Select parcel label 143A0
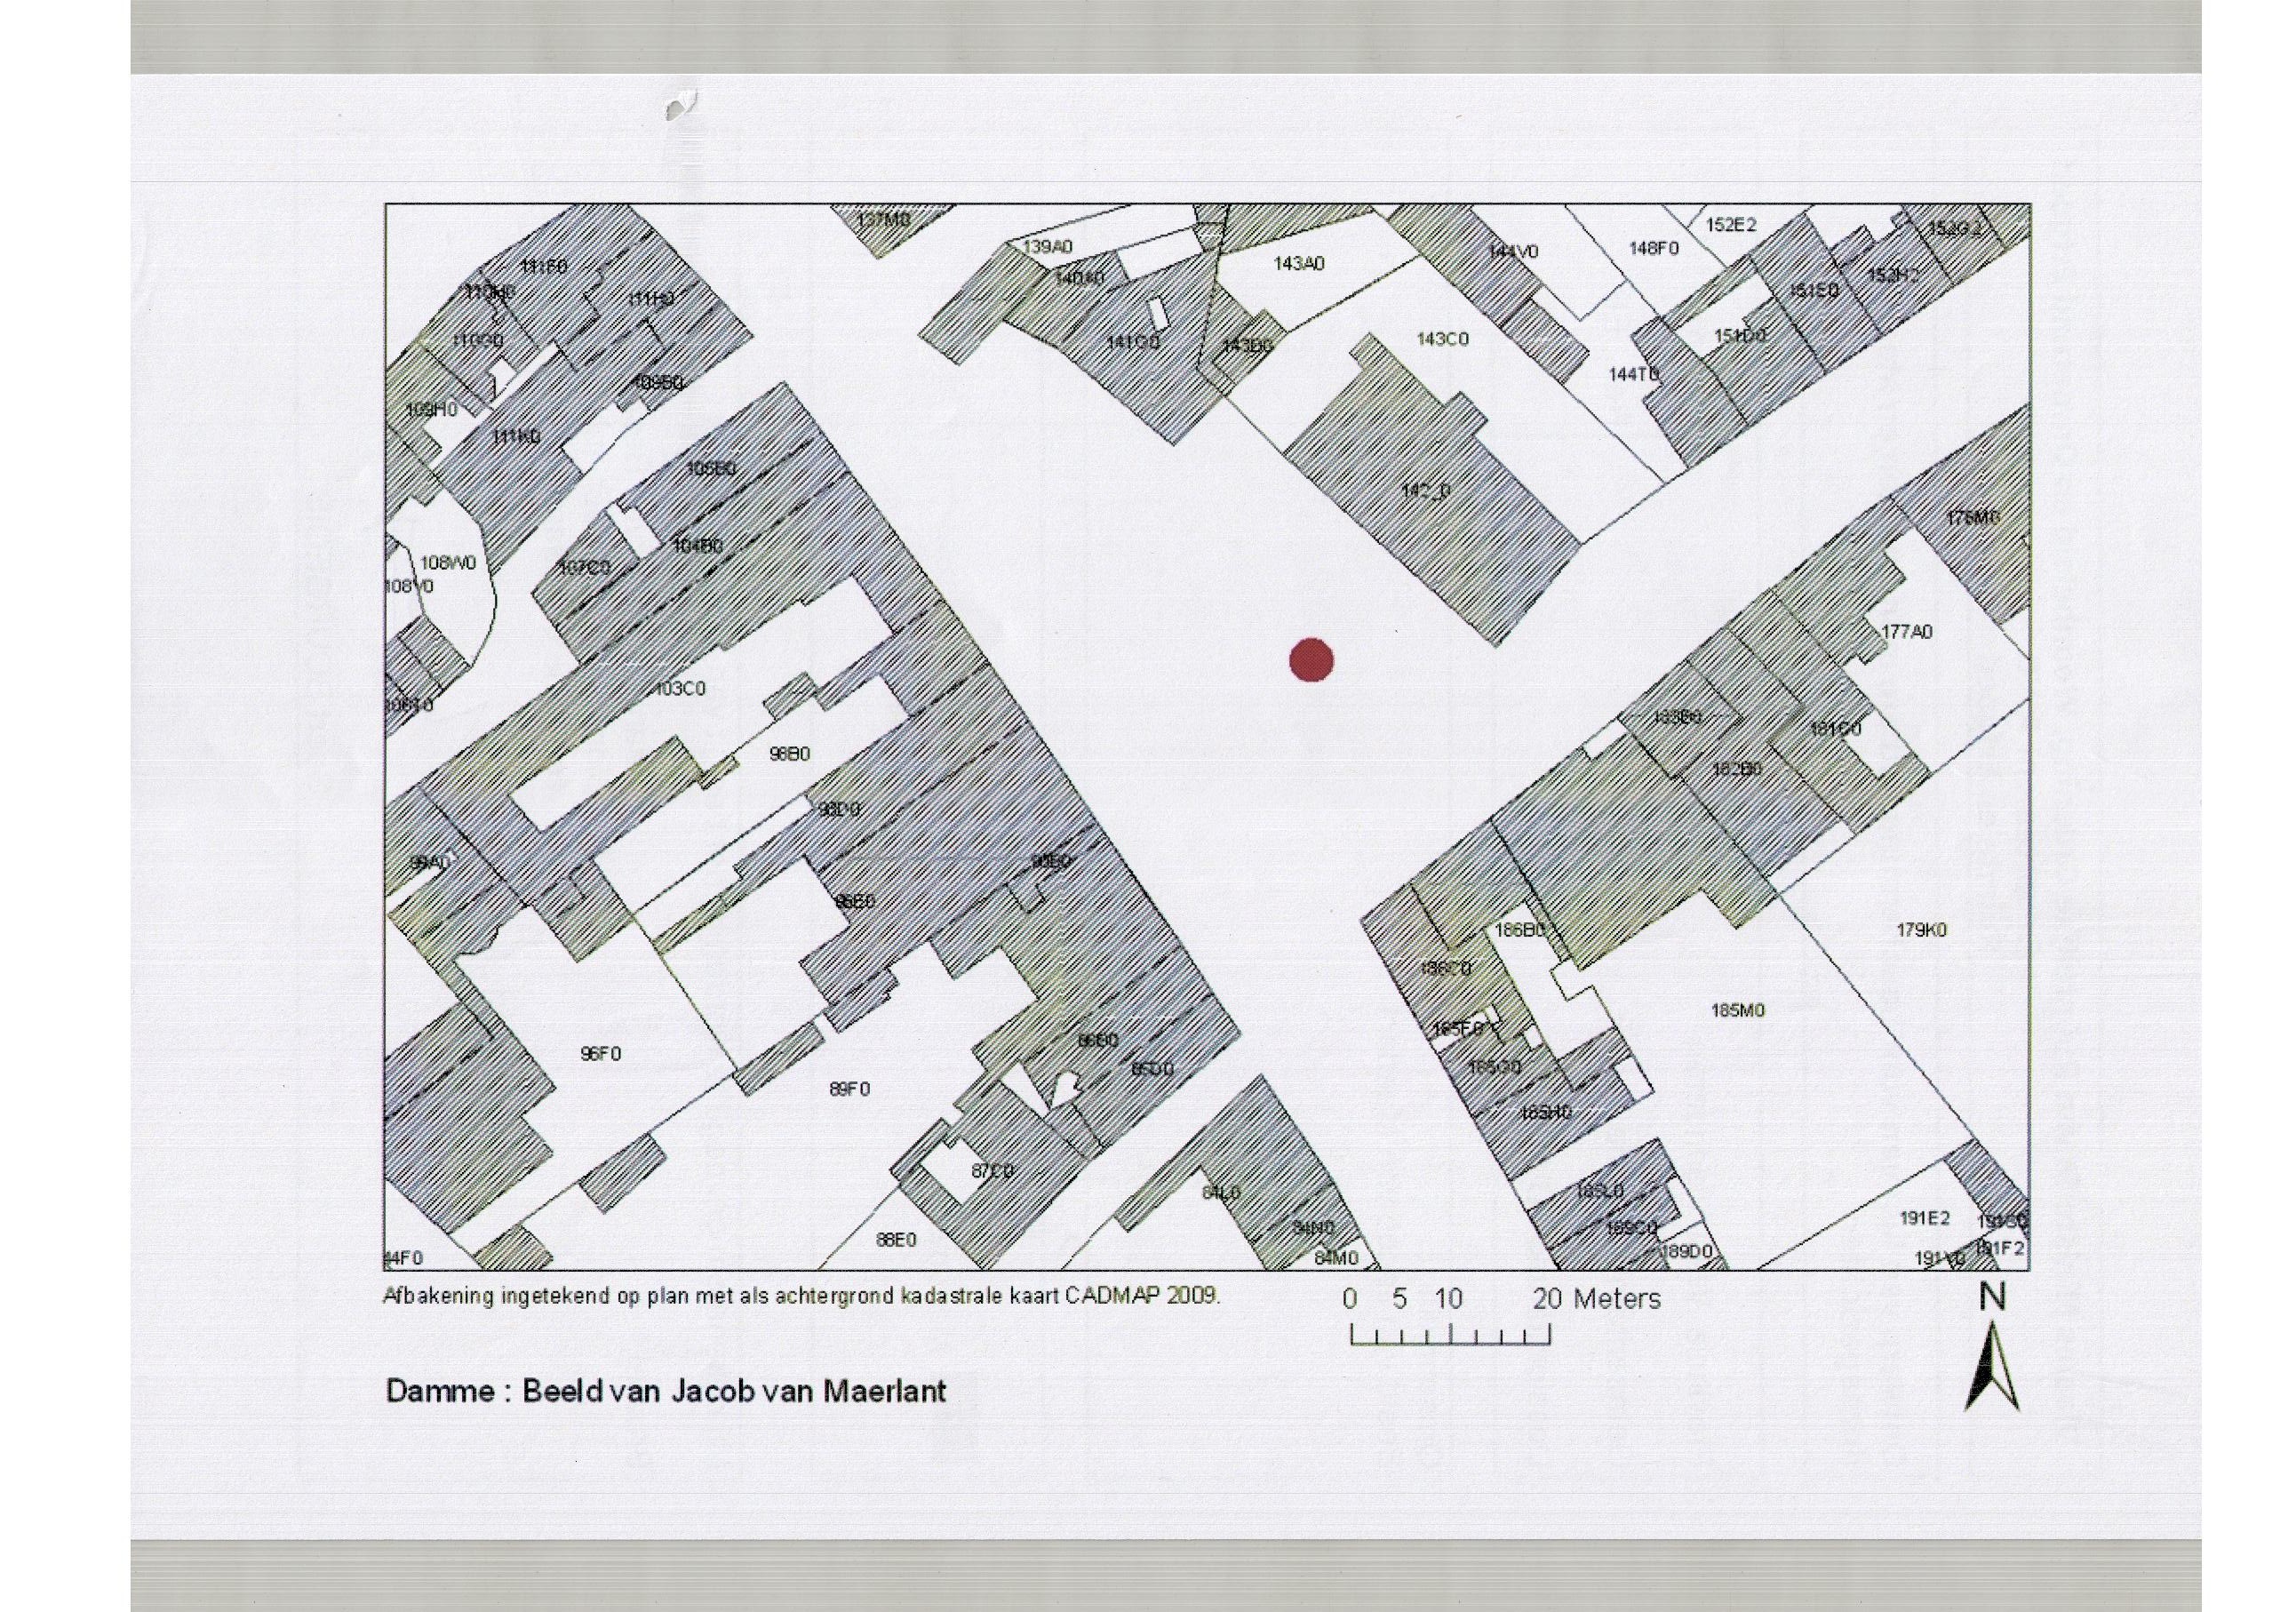This screenshot has height=1612, width=2296. [x=1298, y=264]
